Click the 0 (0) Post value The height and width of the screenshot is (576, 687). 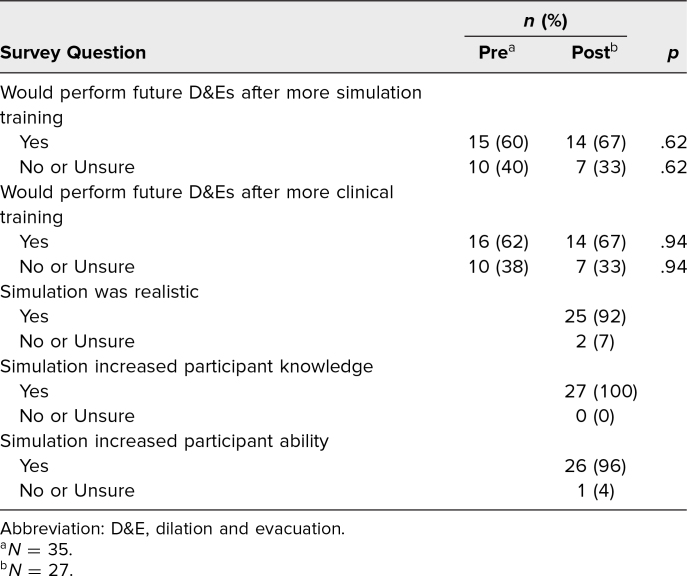click(595, 416)
